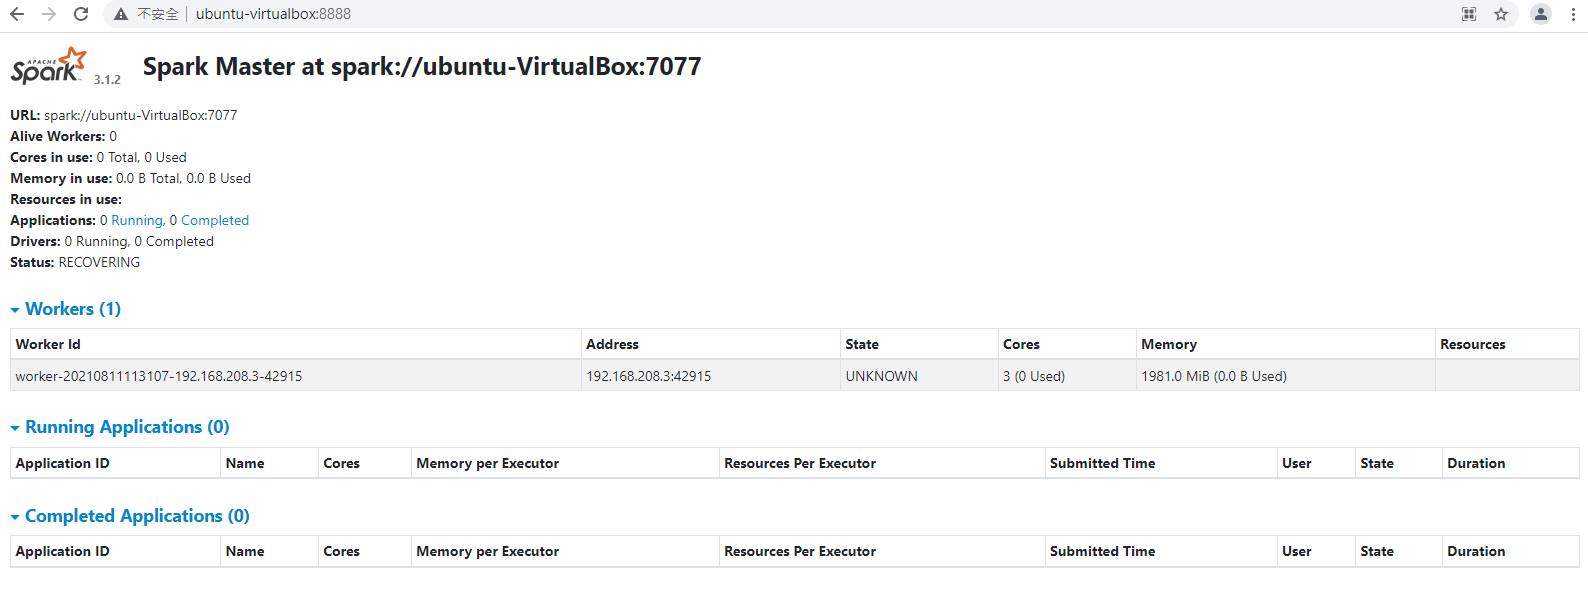Image resolution: width=1588 pixels, height=593 pixels.
Task: Open the browser three-dot menu
Action: (1573, 14)
